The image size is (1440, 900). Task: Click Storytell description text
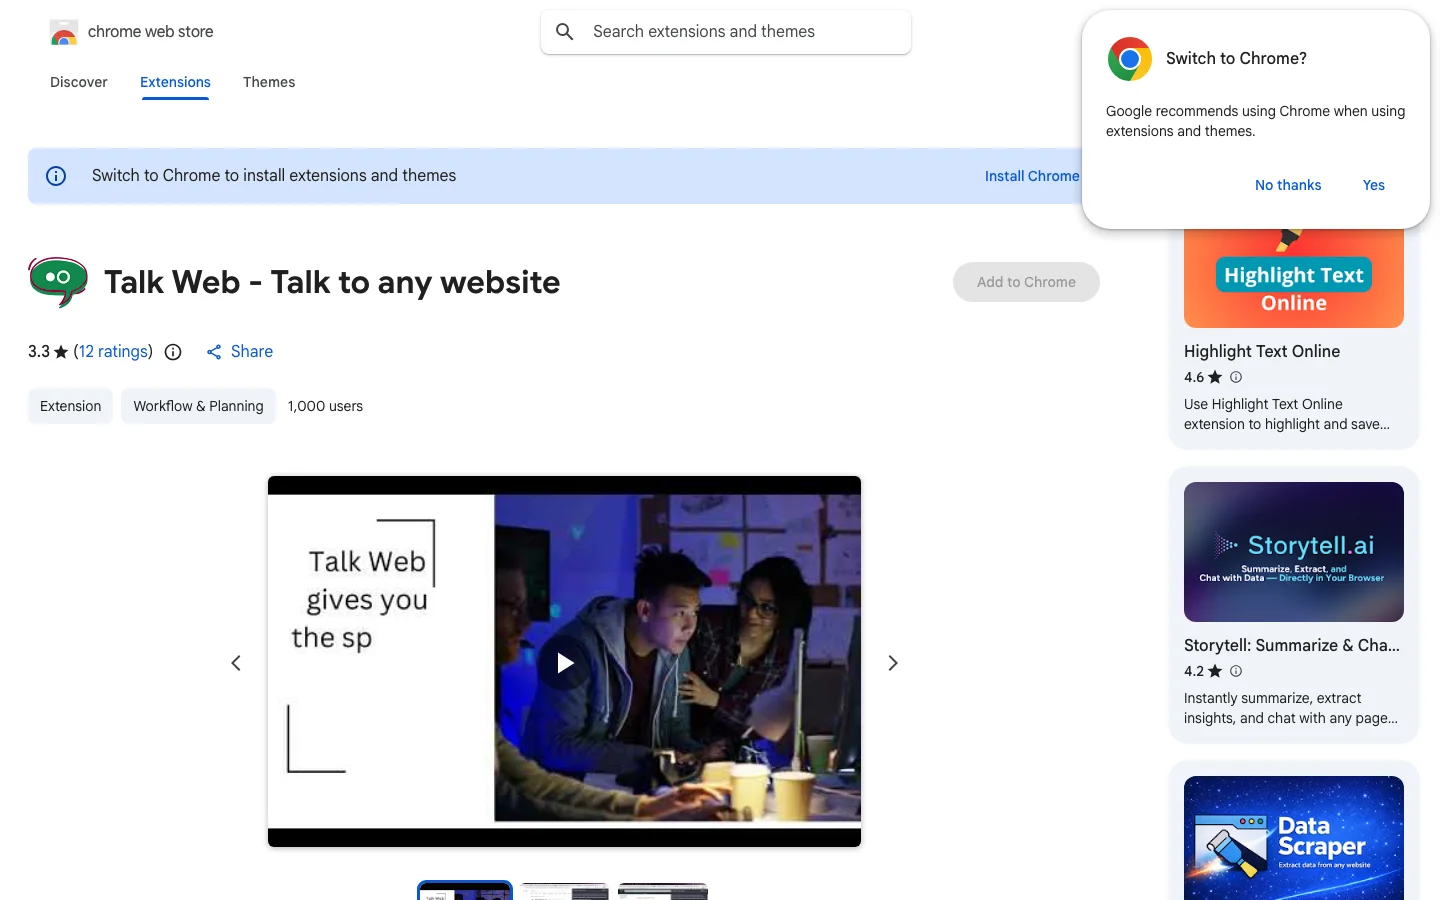pos(1291,708)
